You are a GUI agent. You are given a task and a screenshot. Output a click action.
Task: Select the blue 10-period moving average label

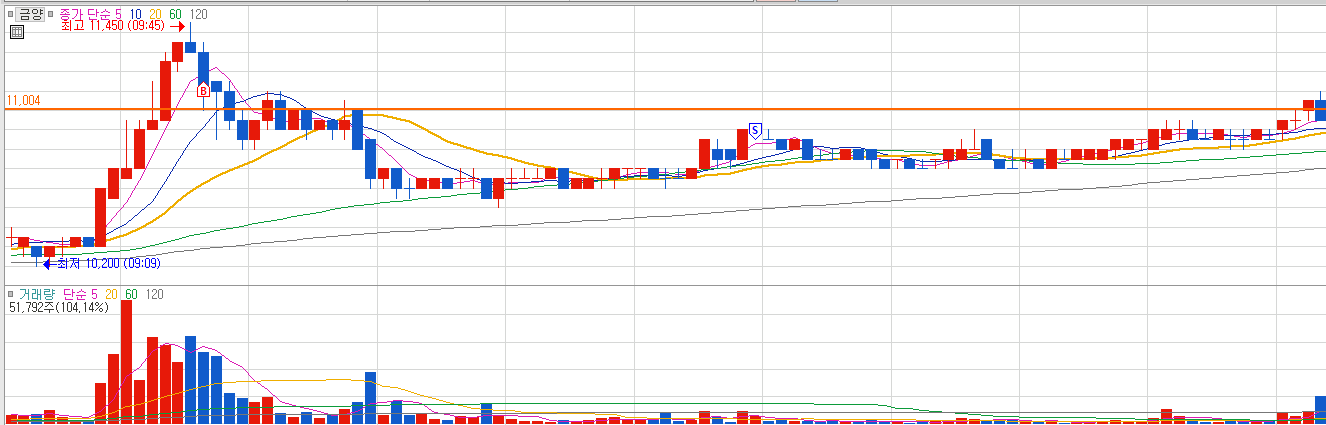(x=136, y=14)
